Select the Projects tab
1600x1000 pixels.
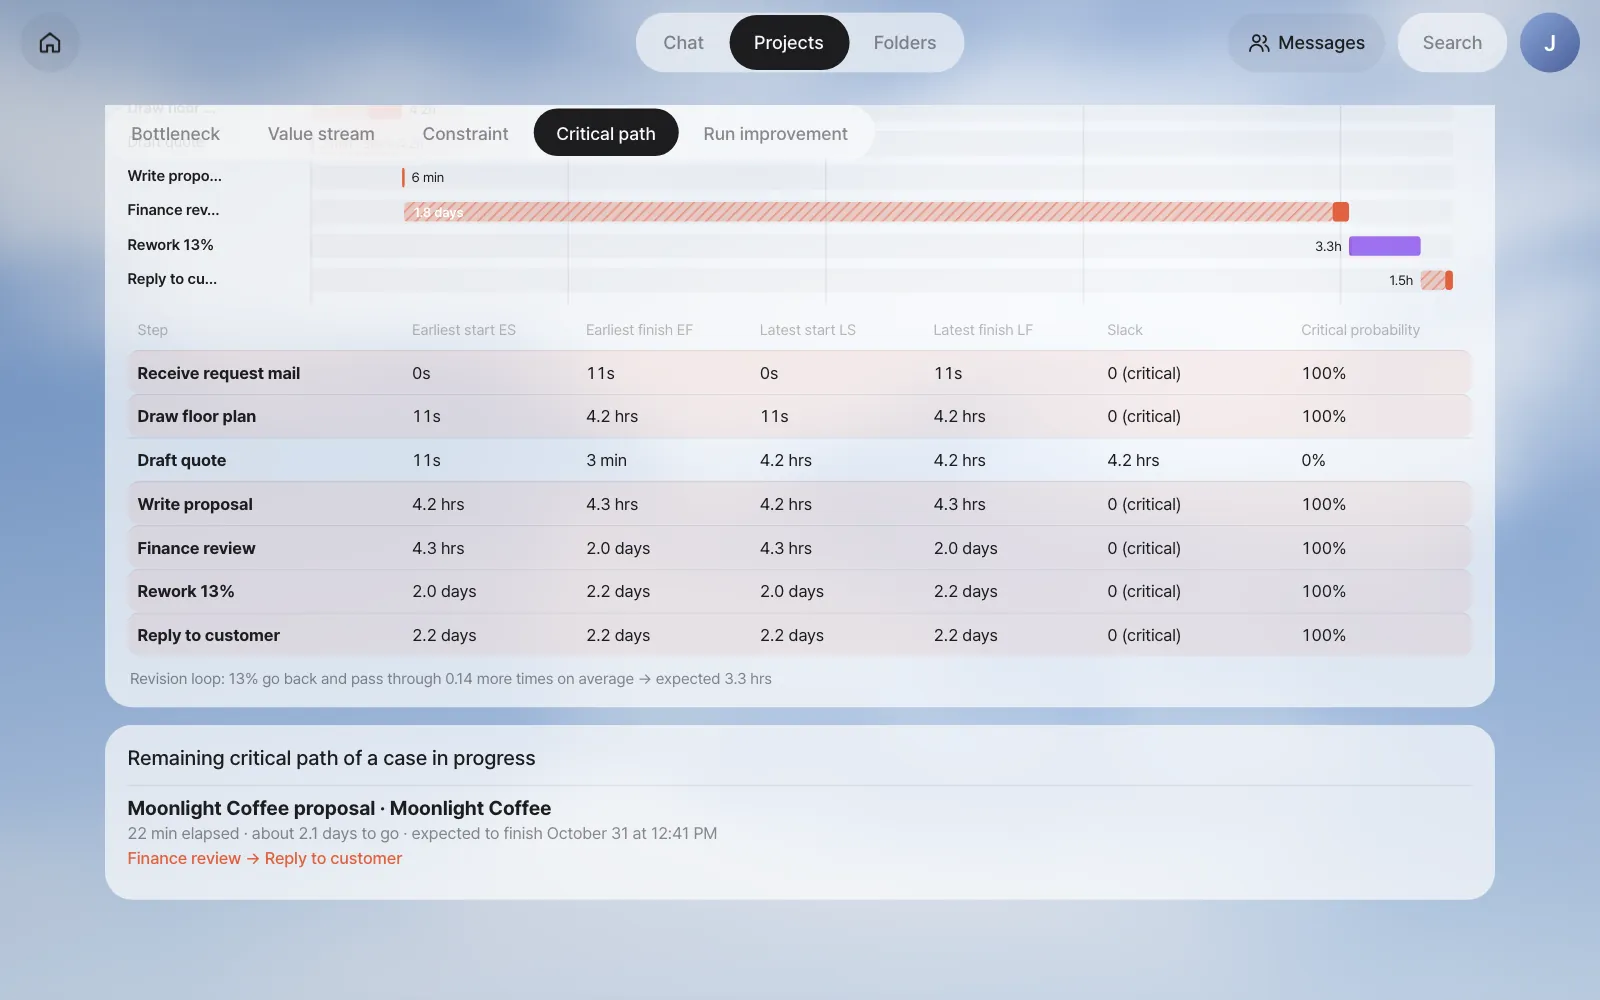pyautogui.click(x=789, y=43)
